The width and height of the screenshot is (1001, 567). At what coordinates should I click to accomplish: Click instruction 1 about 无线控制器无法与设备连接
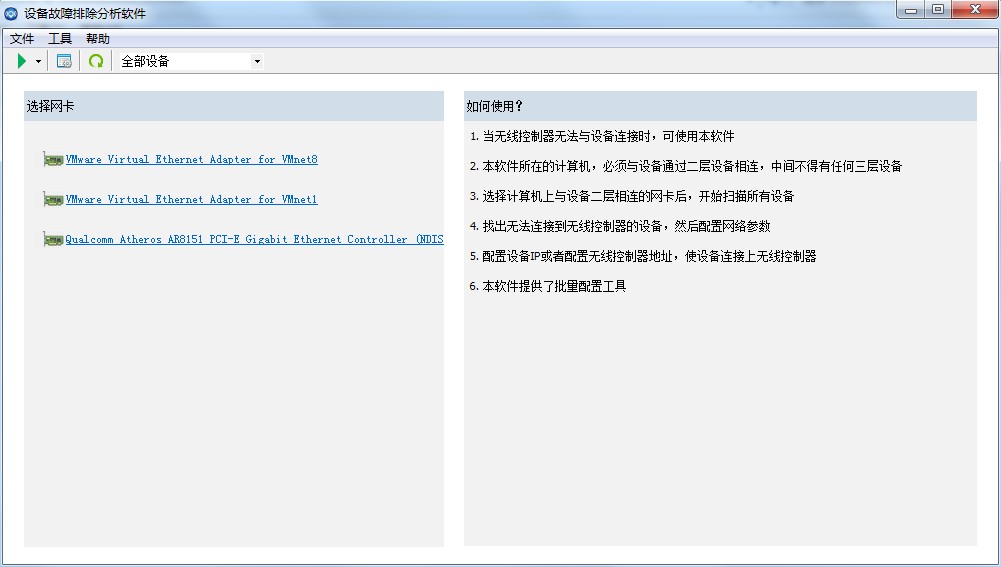tap(602, 136)
